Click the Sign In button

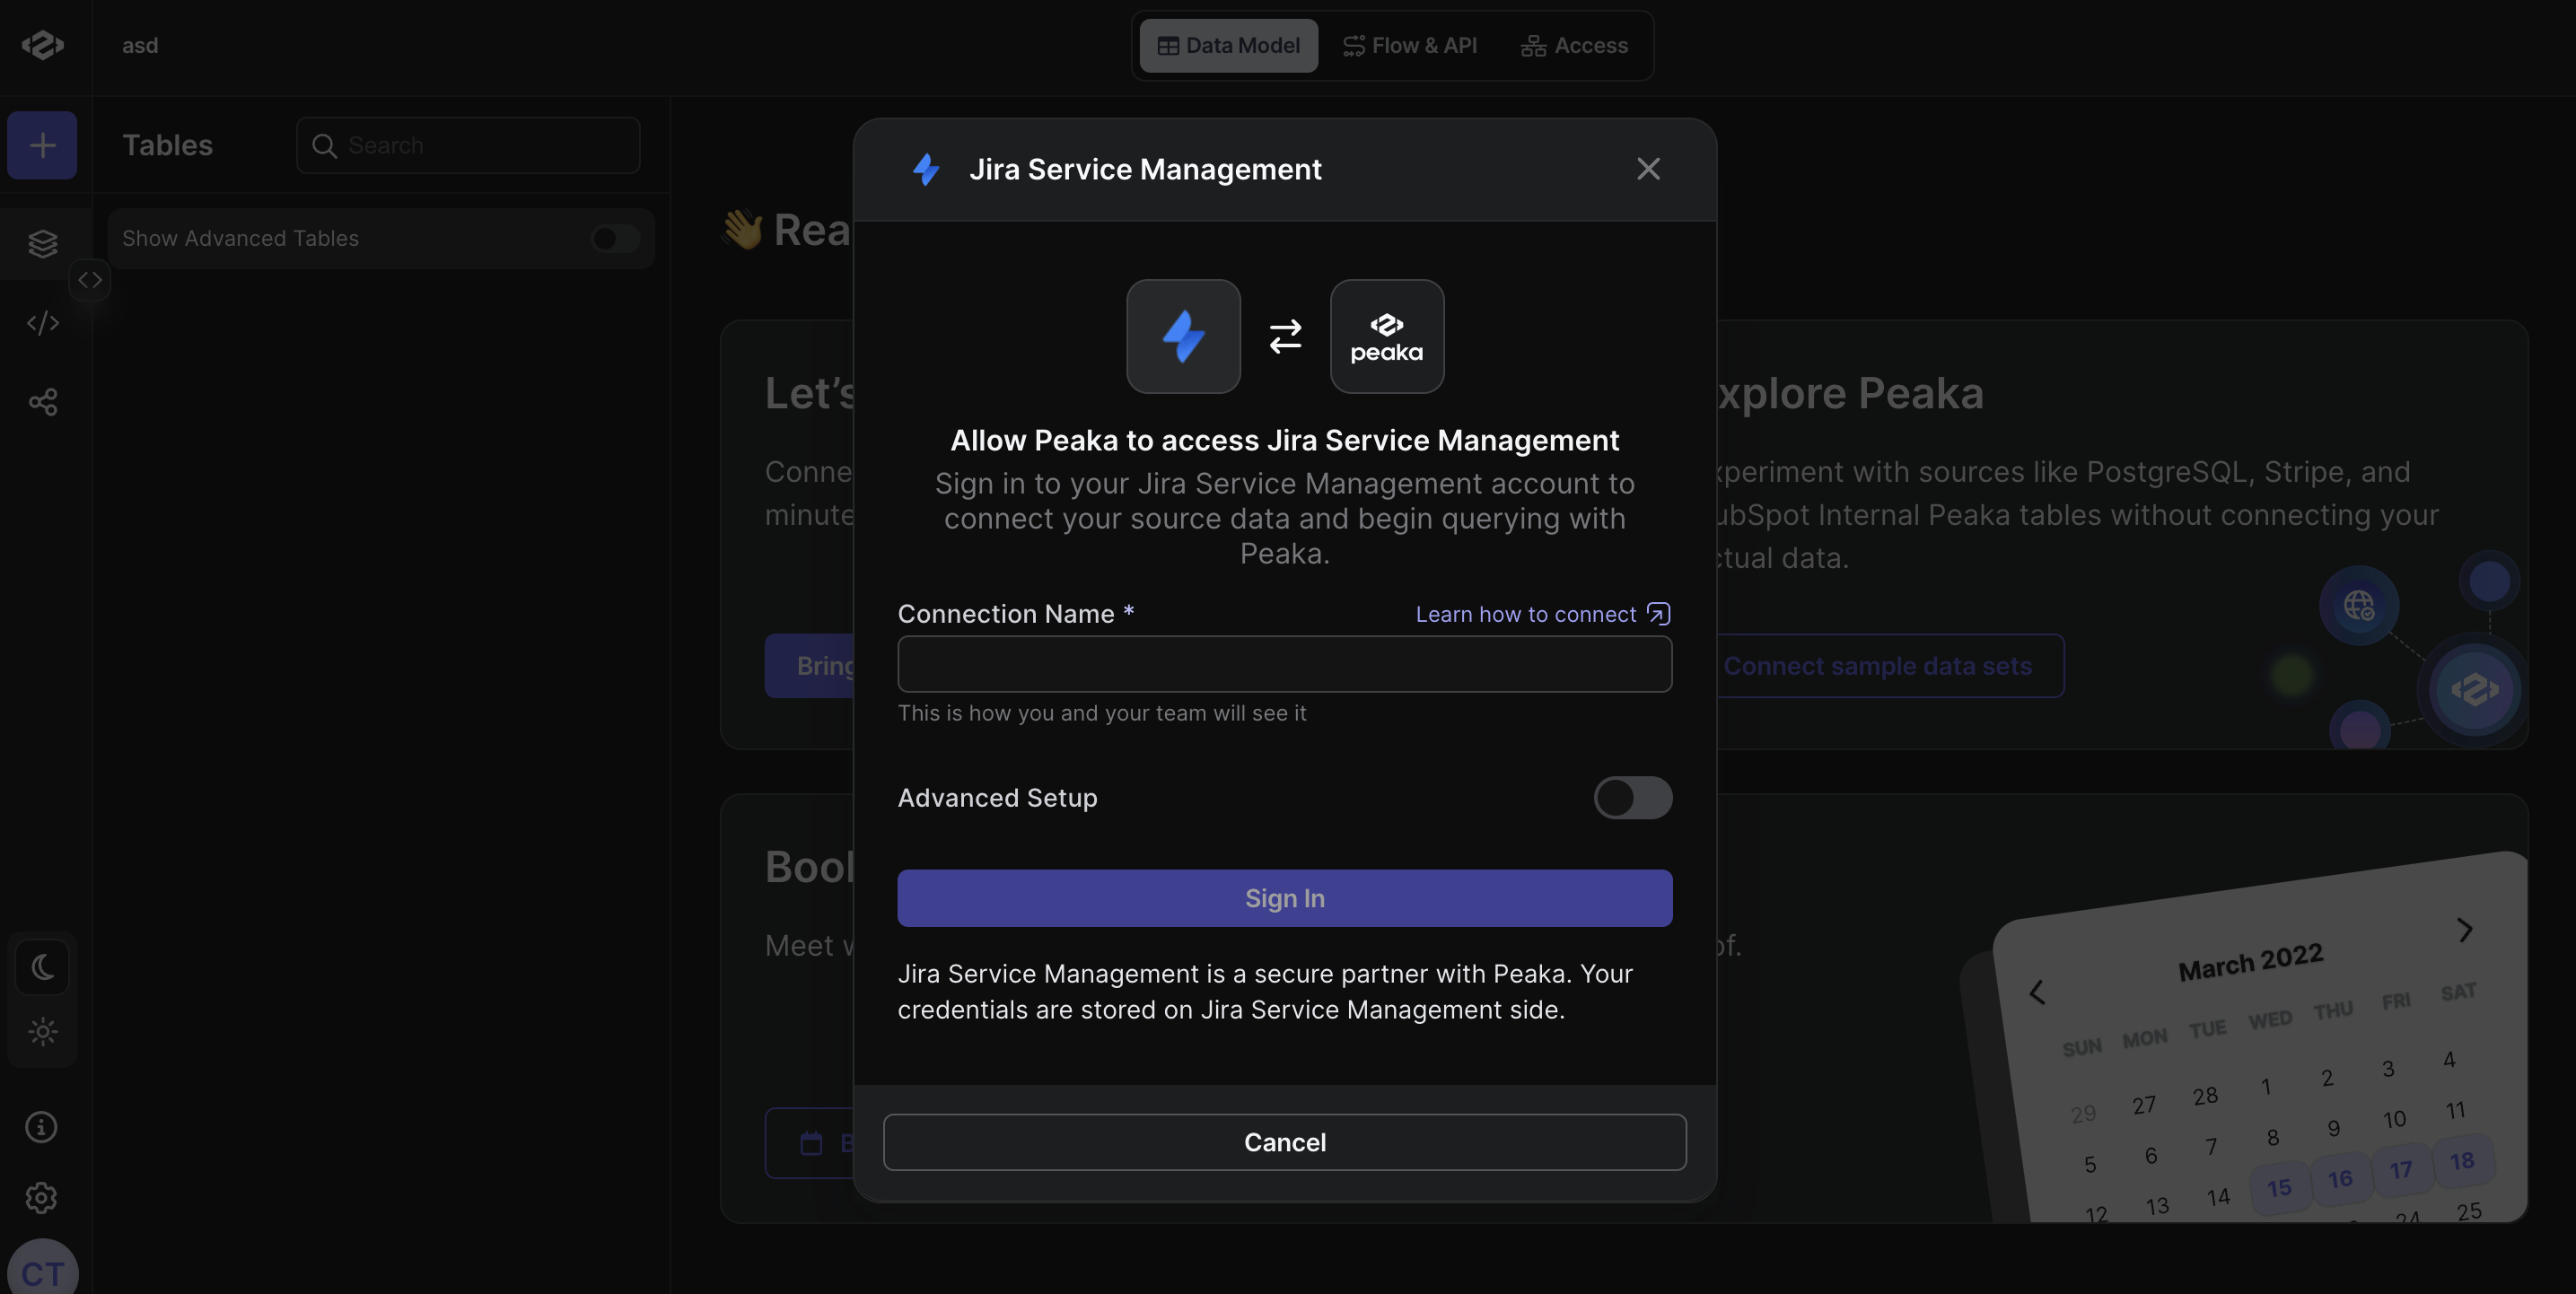coord(1284,898)
